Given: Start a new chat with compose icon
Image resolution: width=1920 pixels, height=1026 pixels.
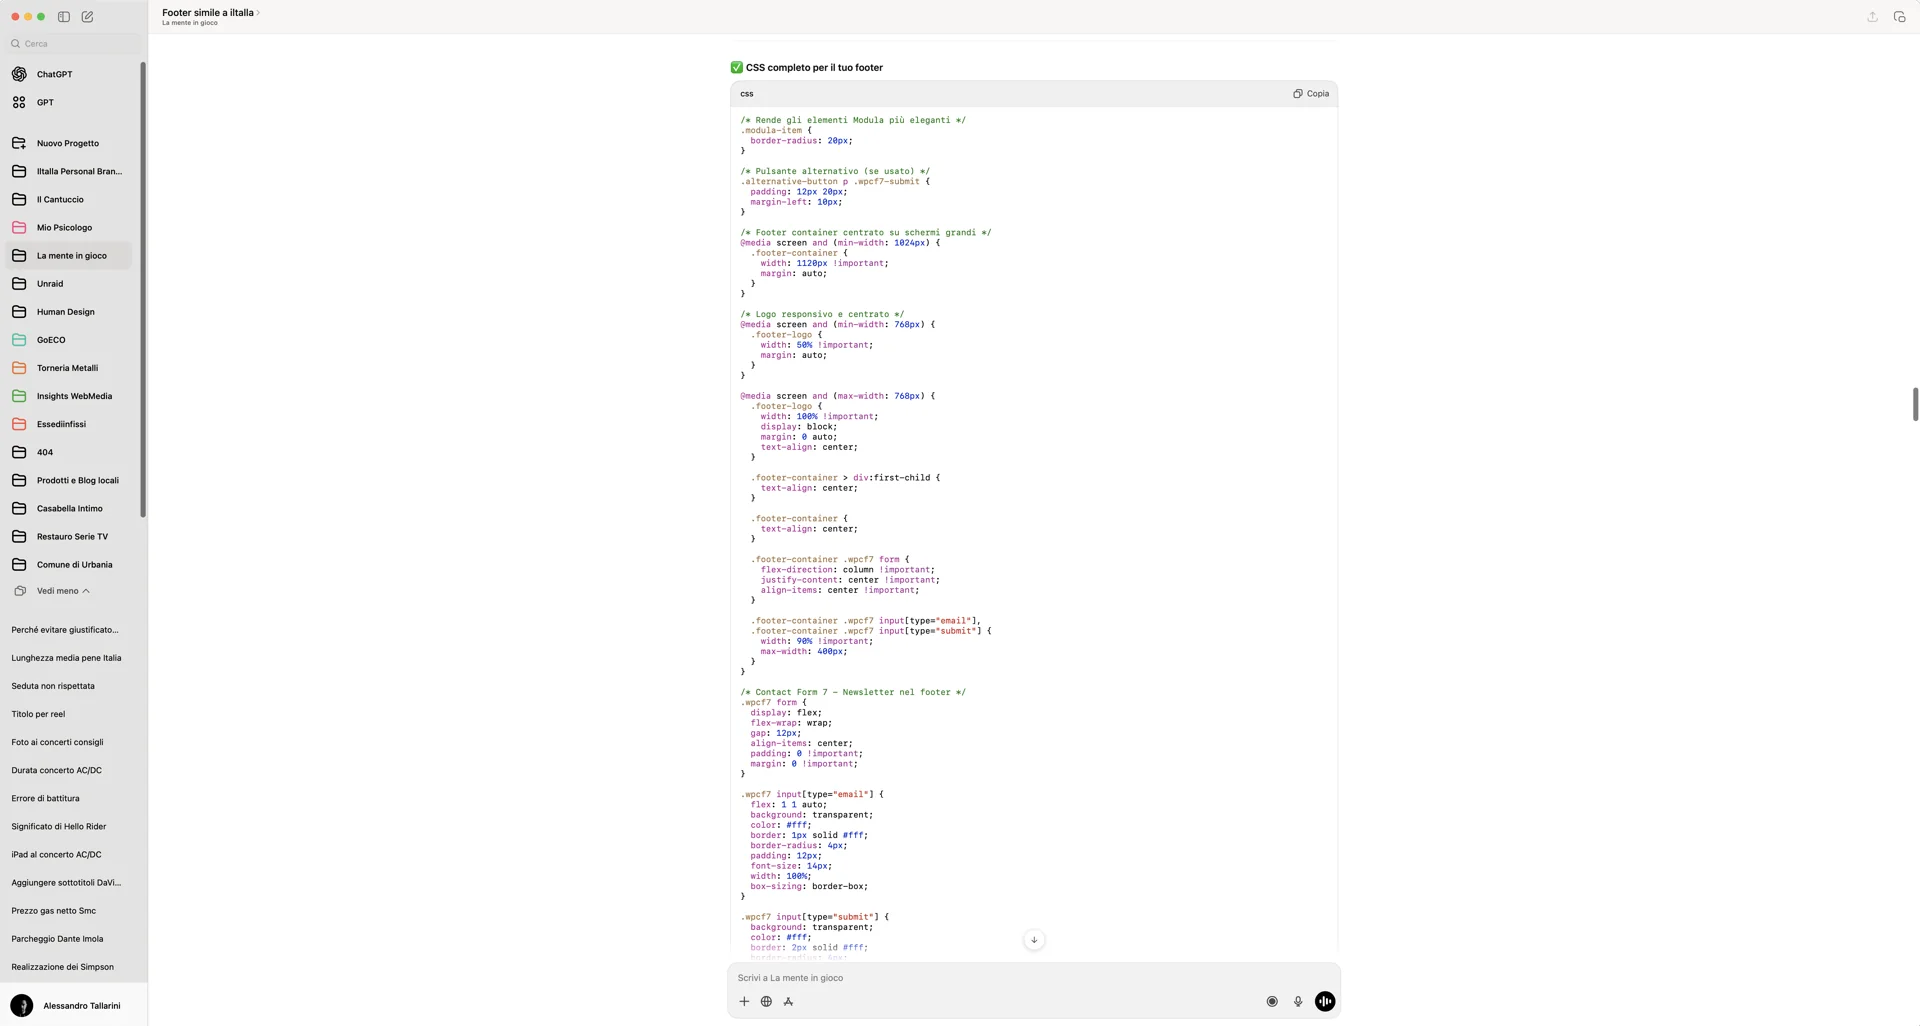Looking at the screenshot, I should point(88,17).
